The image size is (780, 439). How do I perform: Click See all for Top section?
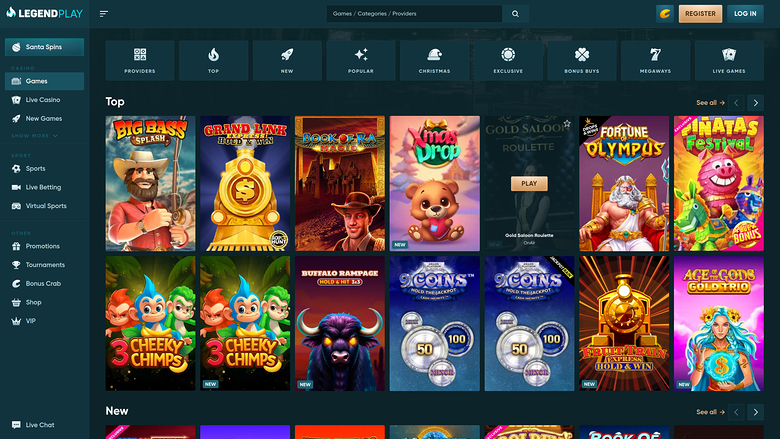(x=710, y=103)
